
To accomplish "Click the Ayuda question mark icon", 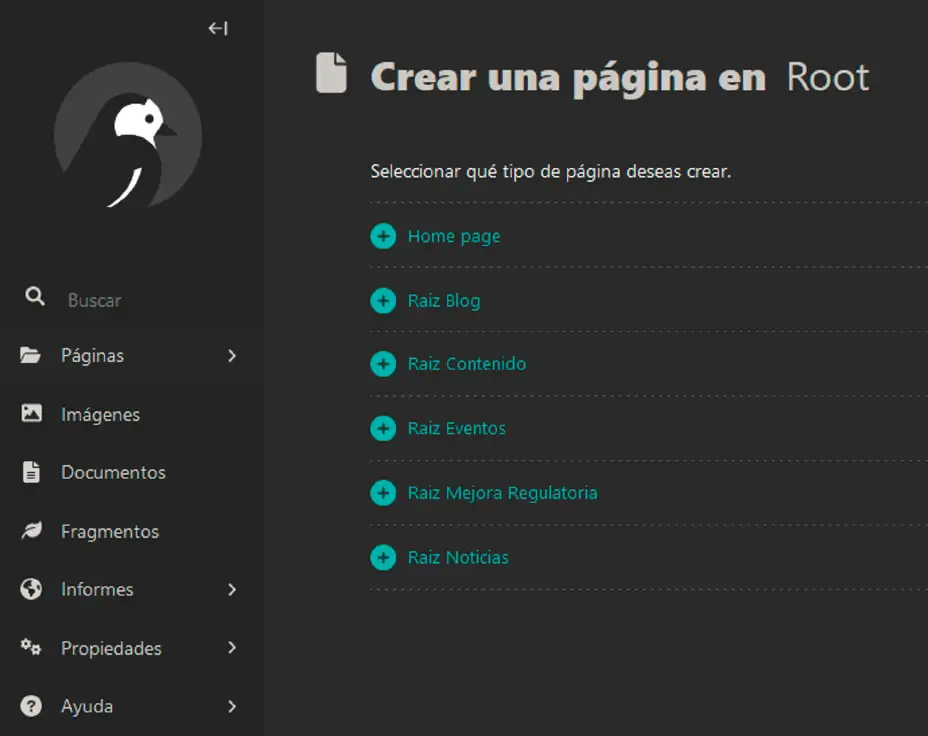I will pos(31,705).
